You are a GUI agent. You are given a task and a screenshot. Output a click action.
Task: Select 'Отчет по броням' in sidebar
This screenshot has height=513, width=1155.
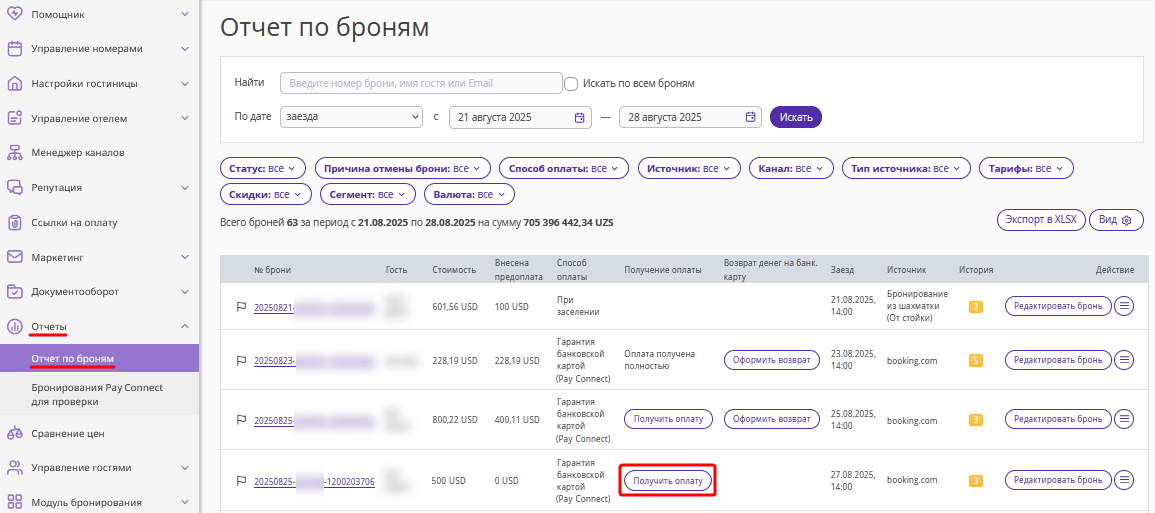[73, 358]
